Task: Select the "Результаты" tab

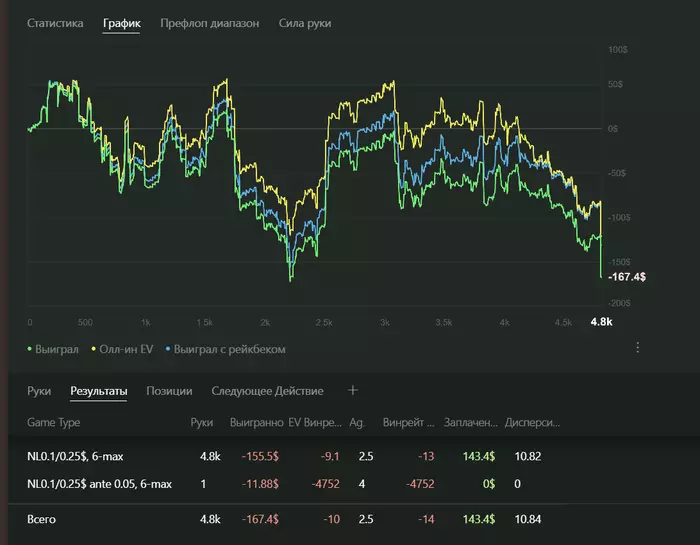Action: (98, 391)
